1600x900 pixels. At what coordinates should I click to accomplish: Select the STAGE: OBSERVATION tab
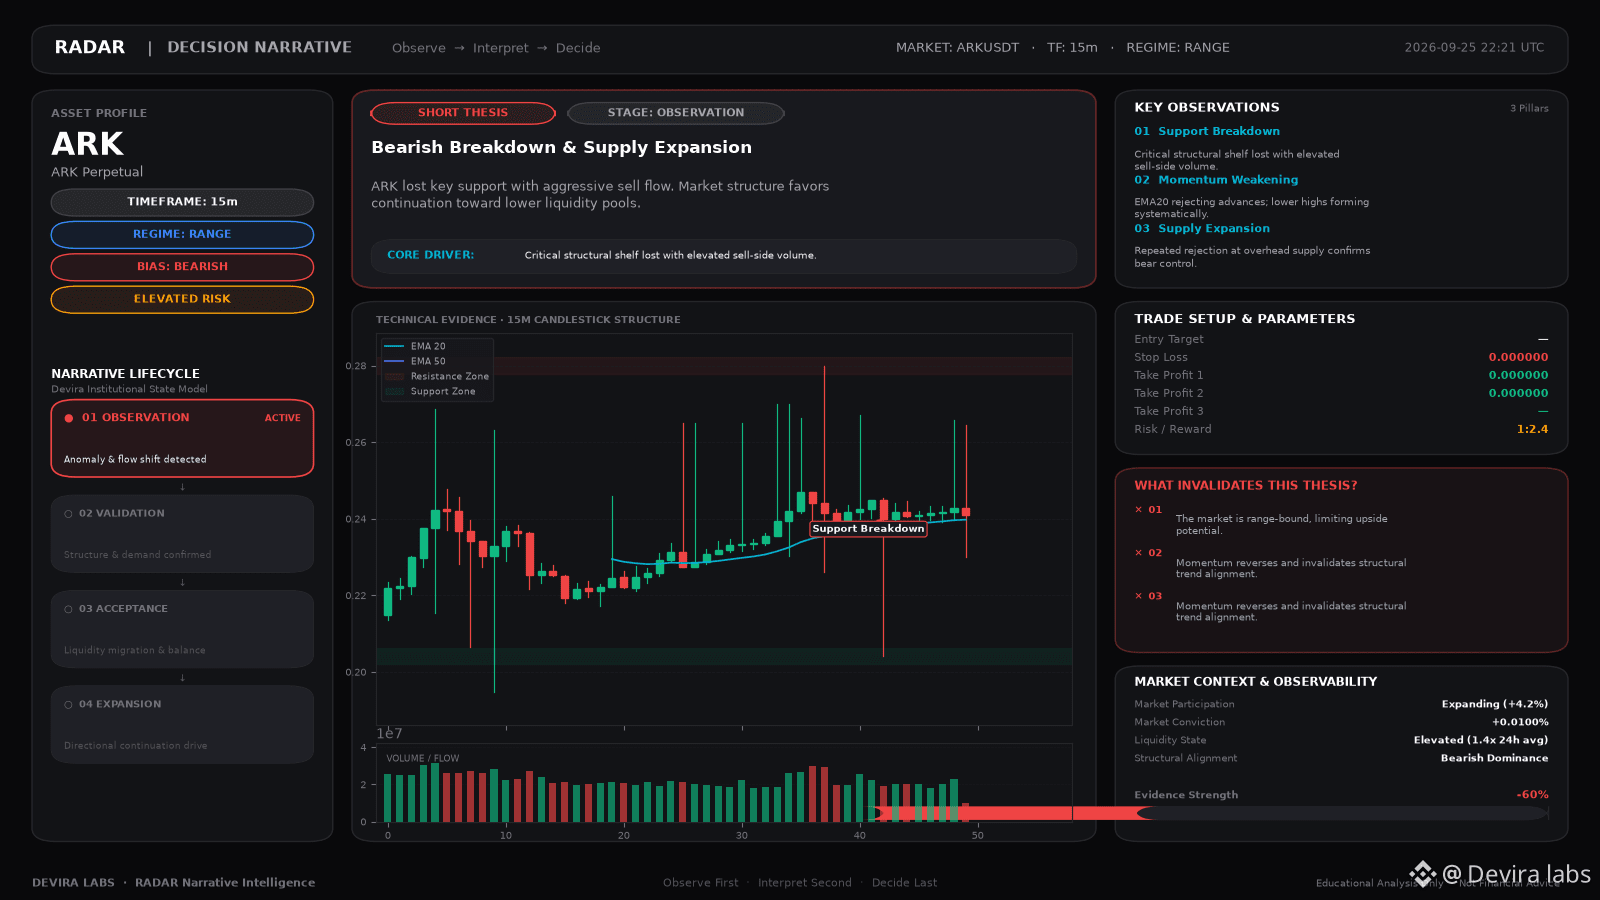pos(676,113)
